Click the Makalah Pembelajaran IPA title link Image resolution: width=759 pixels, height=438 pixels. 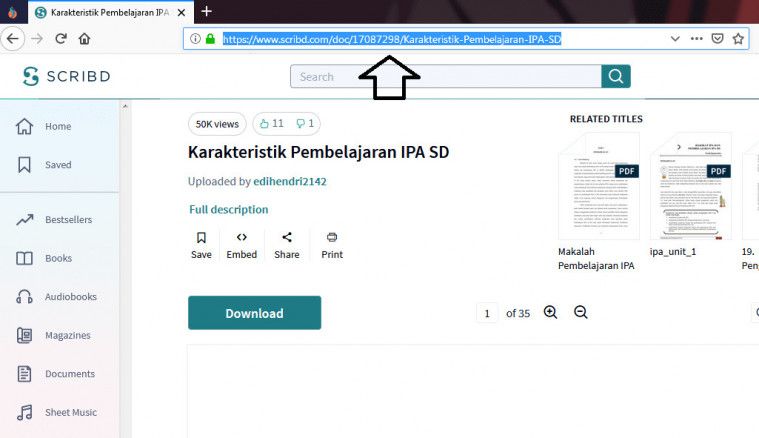(x=596, y=258)
